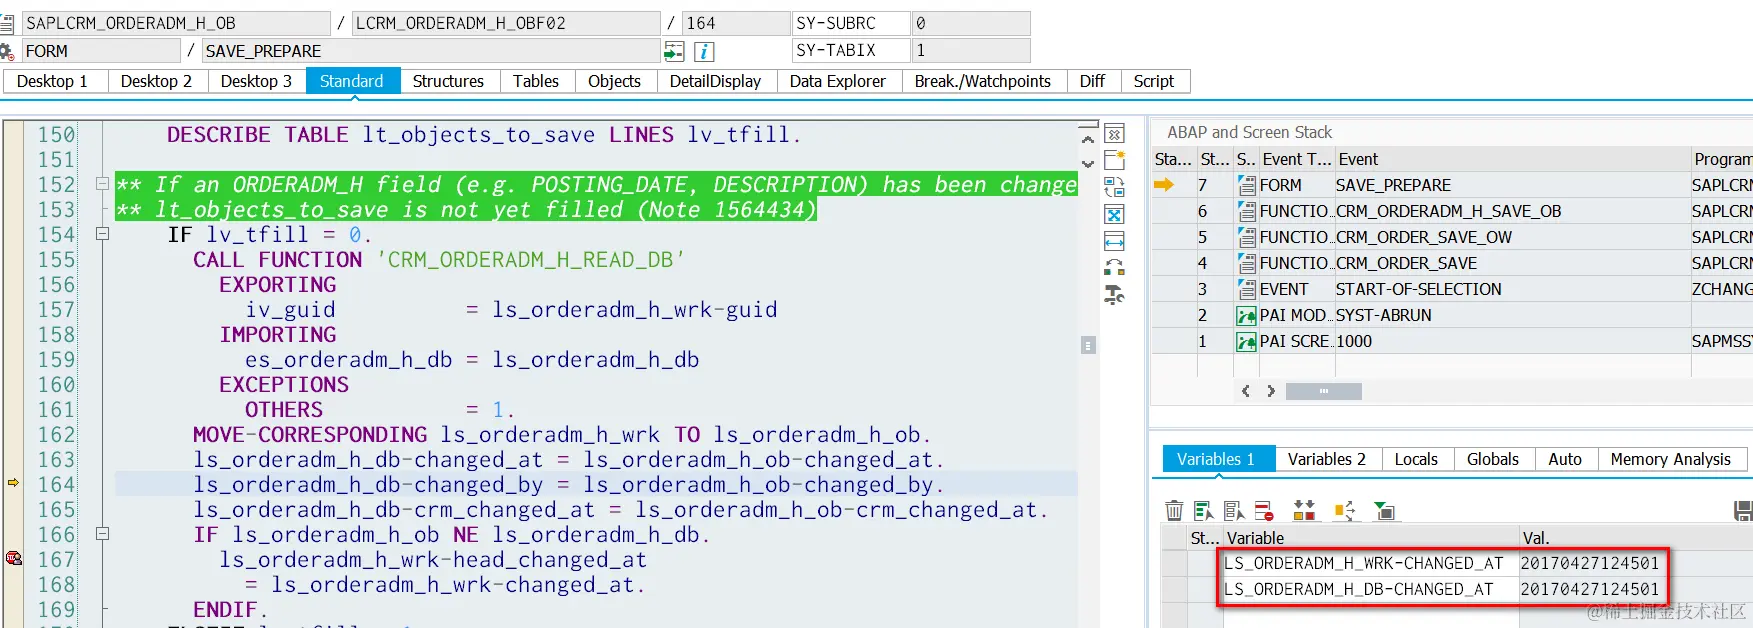This screenshot has height=628, width=1753.
Task: Open the Structures tab
Action: coord(448,81)
